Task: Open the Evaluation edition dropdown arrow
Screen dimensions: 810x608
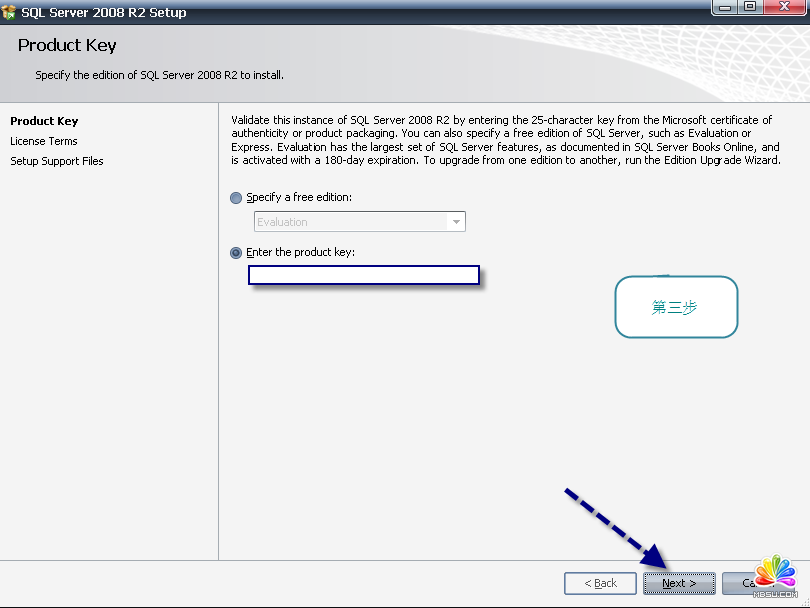Action: click(x=456, y=222)
